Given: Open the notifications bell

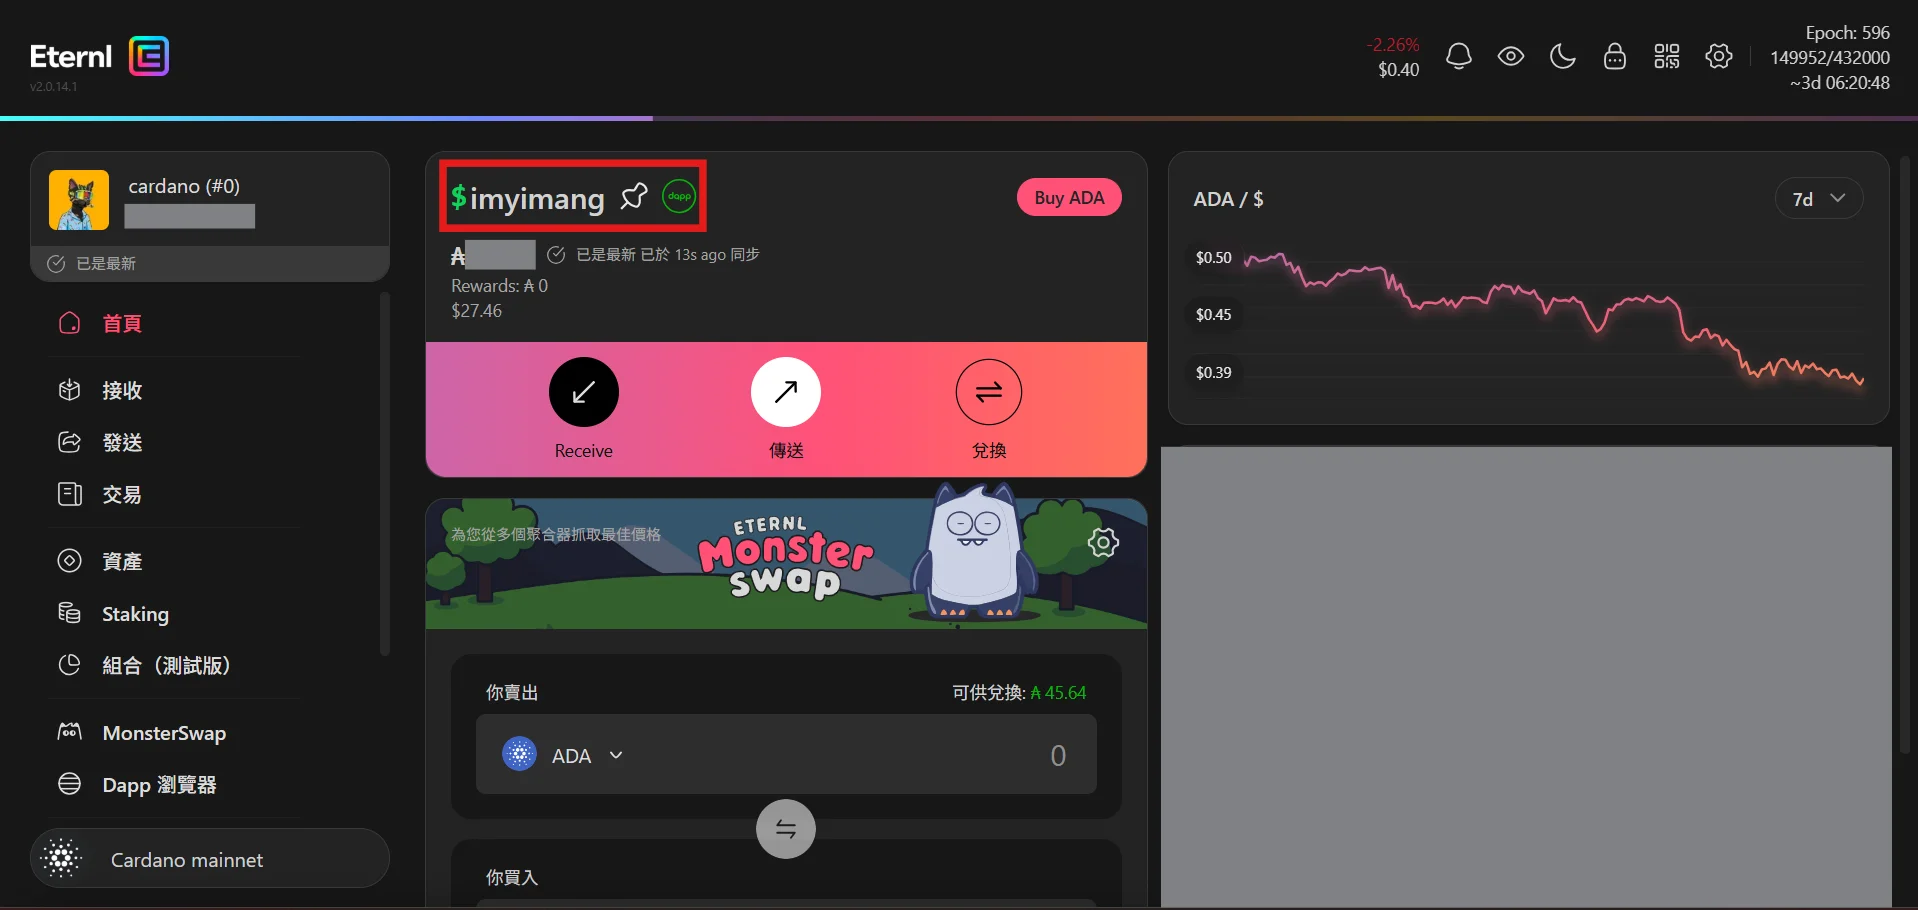Looking at the screenshot, I should pyautogui.click(x=1459, y=57).
